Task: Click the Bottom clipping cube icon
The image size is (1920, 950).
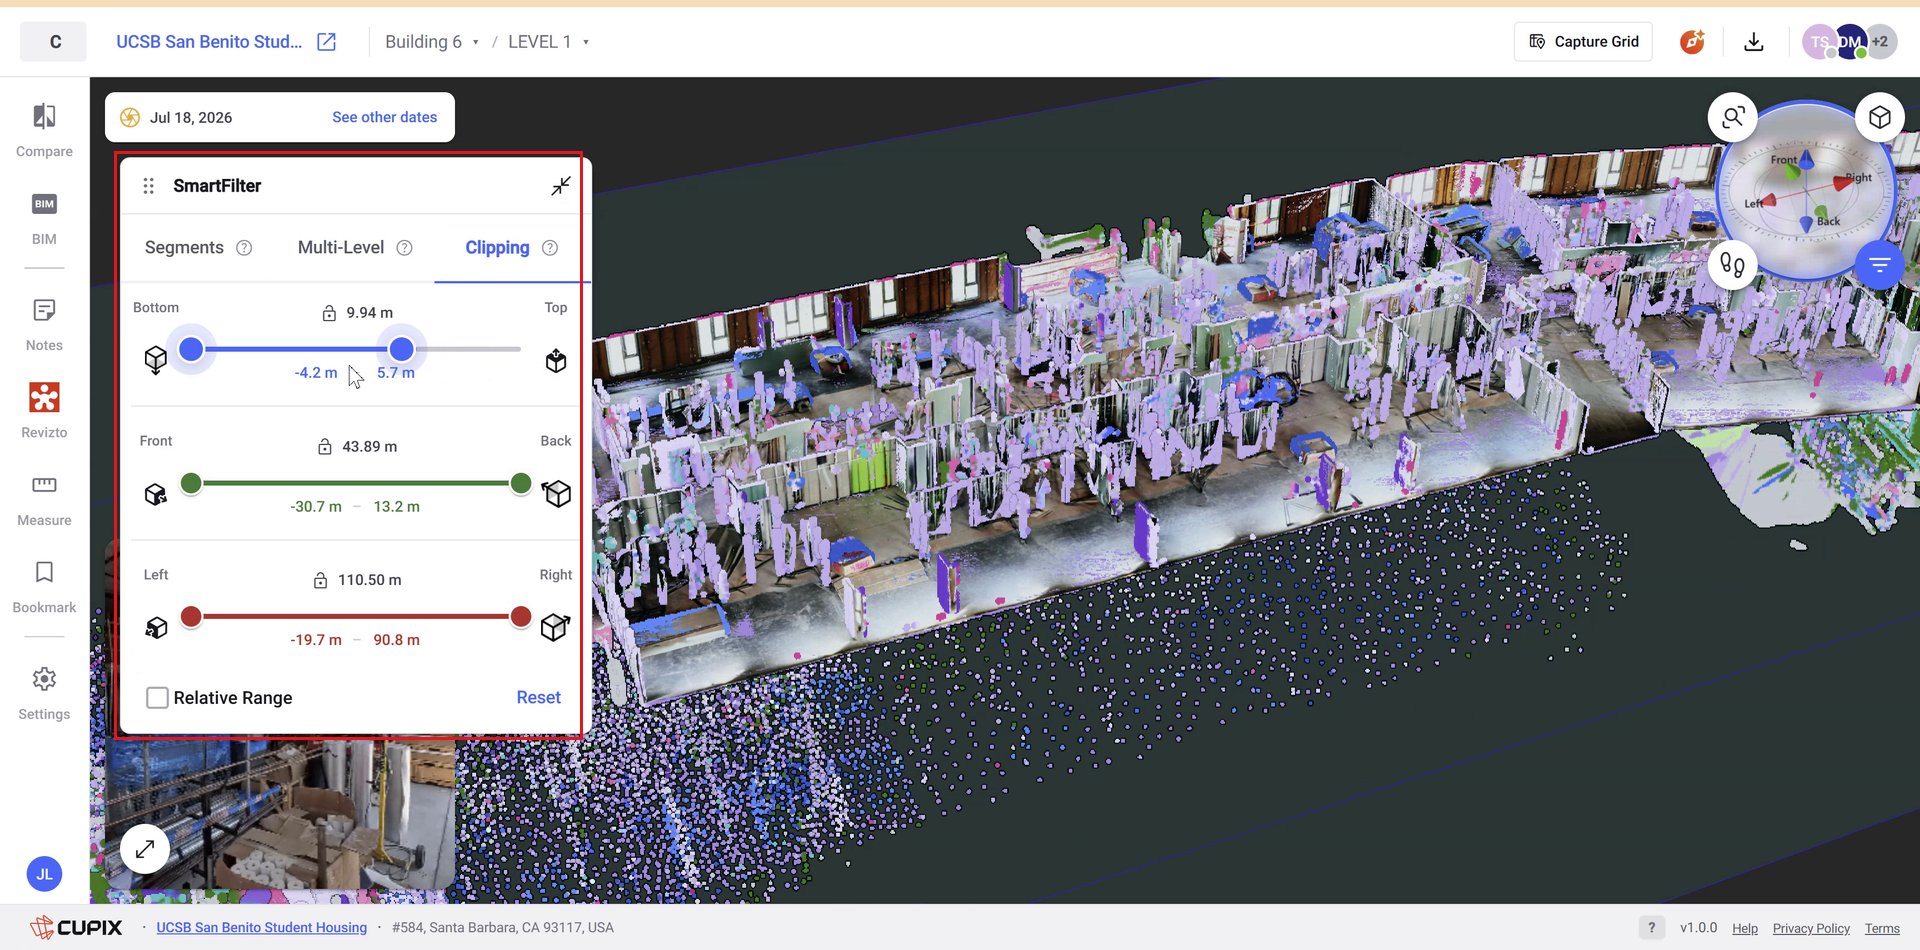Action: (156, 360)
